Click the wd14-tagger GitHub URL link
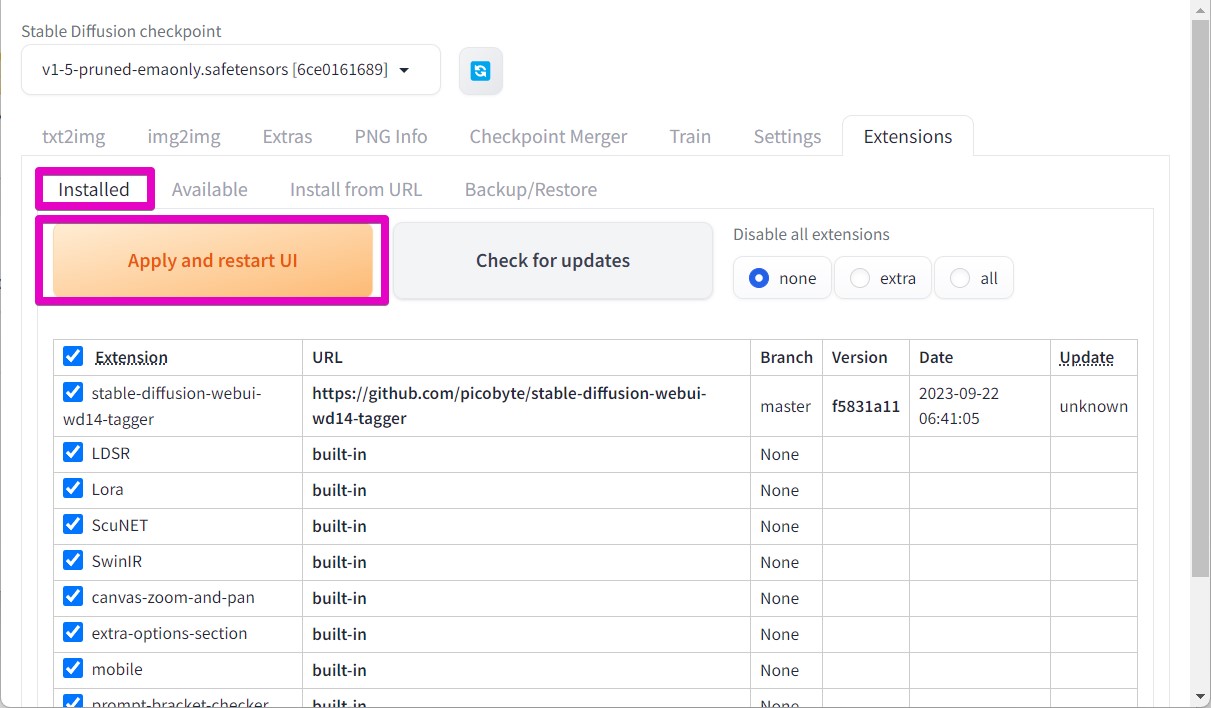Screen dimensions: 1211x708 [508, 406]
